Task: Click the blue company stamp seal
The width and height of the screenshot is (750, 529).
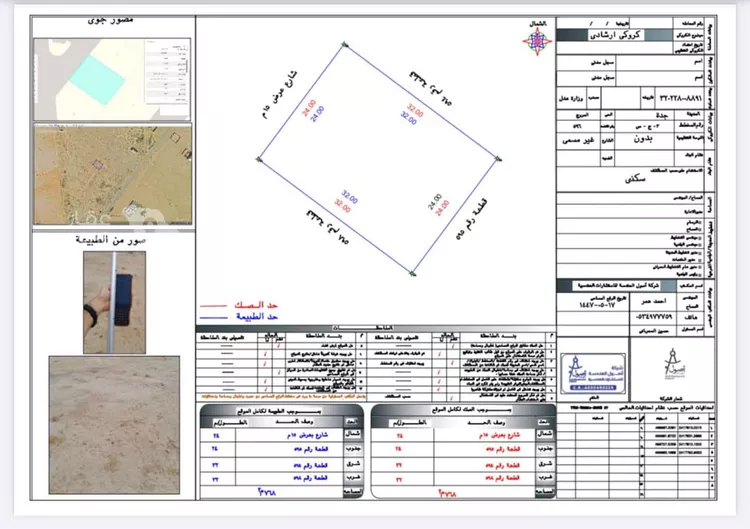Action: [593, 374]
